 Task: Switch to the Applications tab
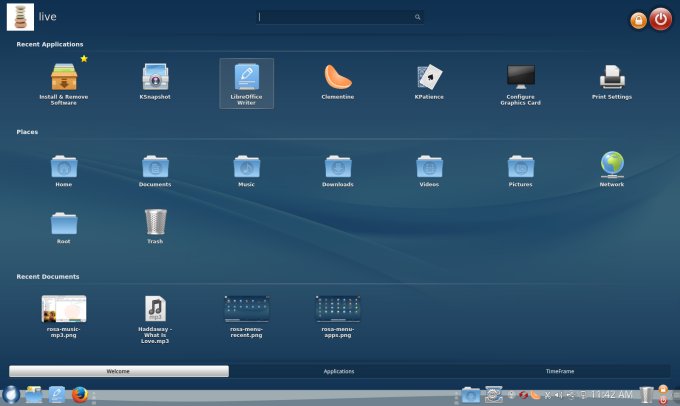pyautogui.click(x=339, y=371)
